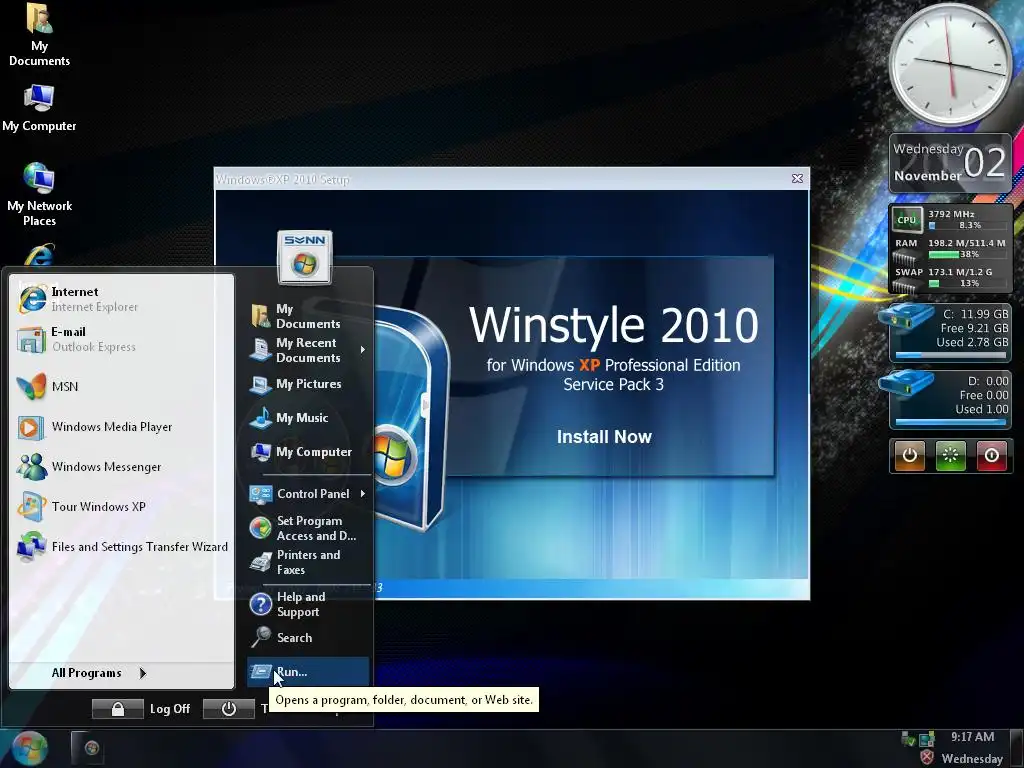The image size is (1024, 768).
Task: Open Search from the Start menu
Action: tap(308, 637)
